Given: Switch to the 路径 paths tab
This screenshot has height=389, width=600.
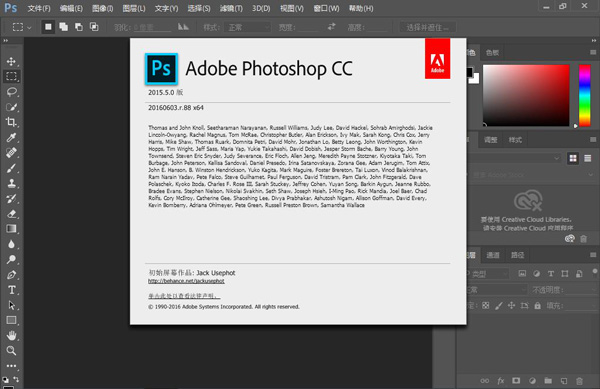Looking at the screenshot, I should tap(517, 255).
